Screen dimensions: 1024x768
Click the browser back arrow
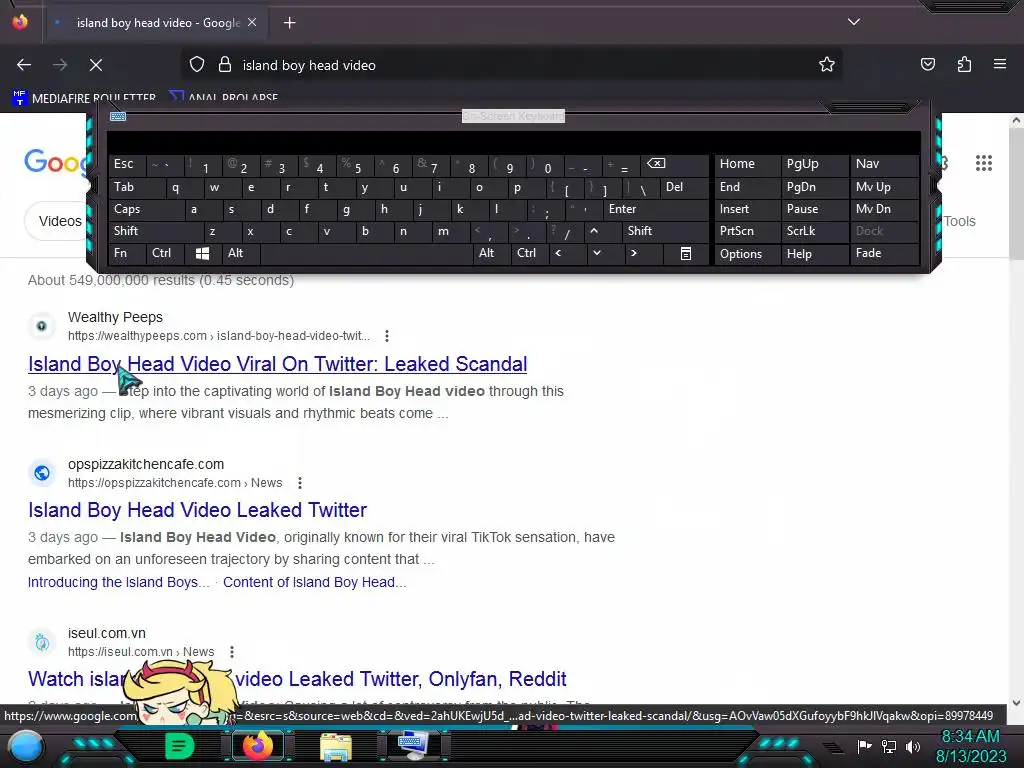tap(24, 65)
